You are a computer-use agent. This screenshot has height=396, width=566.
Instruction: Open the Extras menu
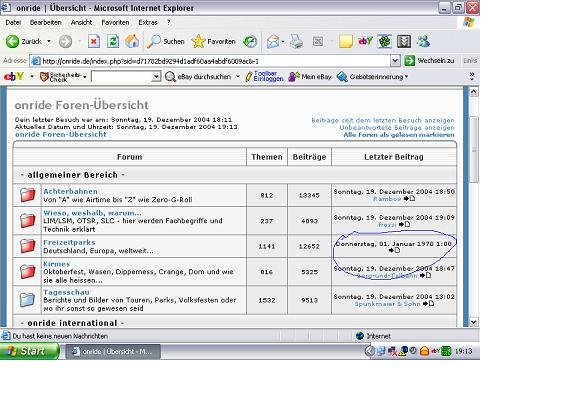(148, 22)
